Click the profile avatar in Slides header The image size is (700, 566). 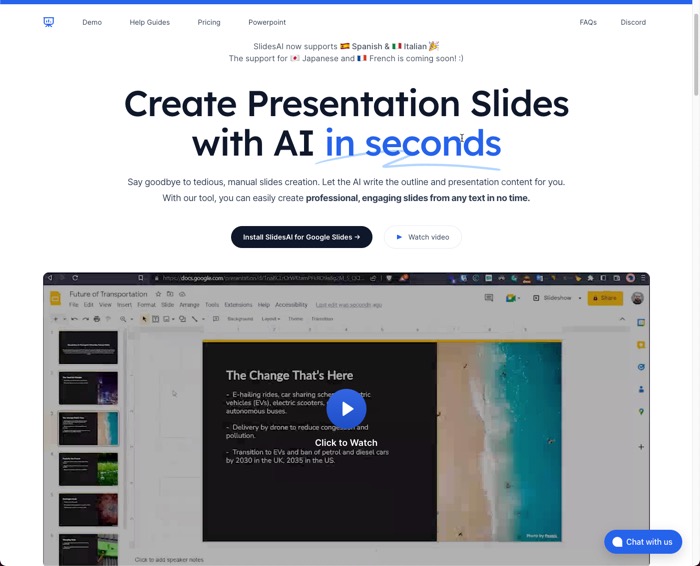pyautogui.click(x=638, y=298)
